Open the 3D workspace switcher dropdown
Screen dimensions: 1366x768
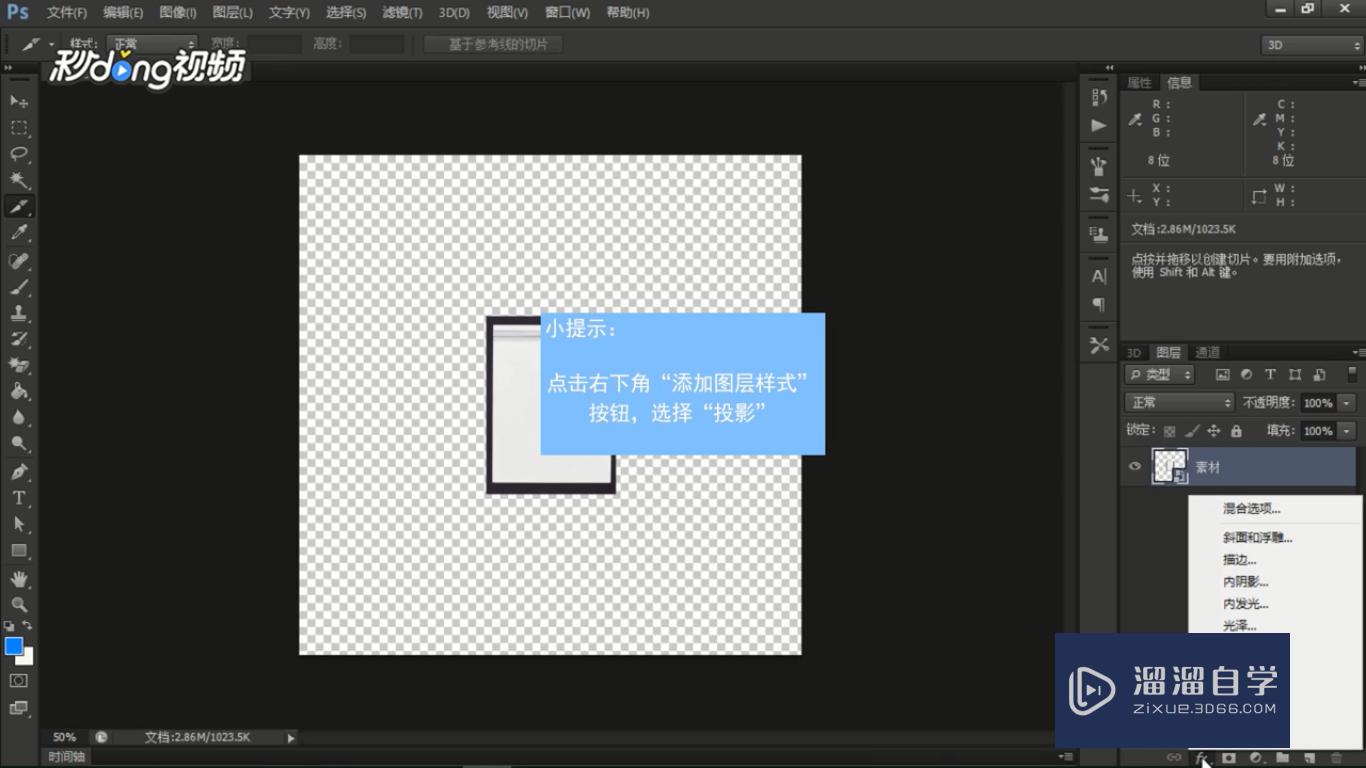point(1311,45)
